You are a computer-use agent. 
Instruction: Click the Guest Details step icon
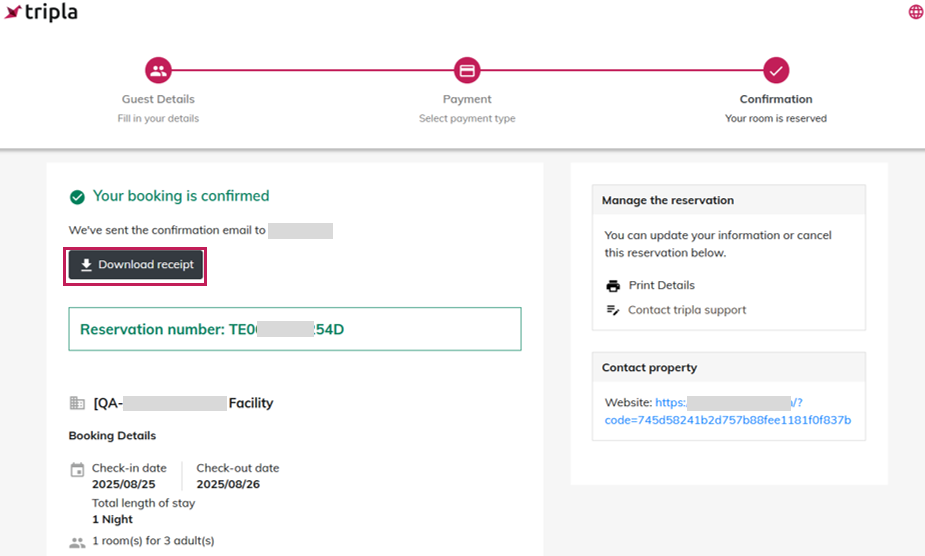(158, 70)
